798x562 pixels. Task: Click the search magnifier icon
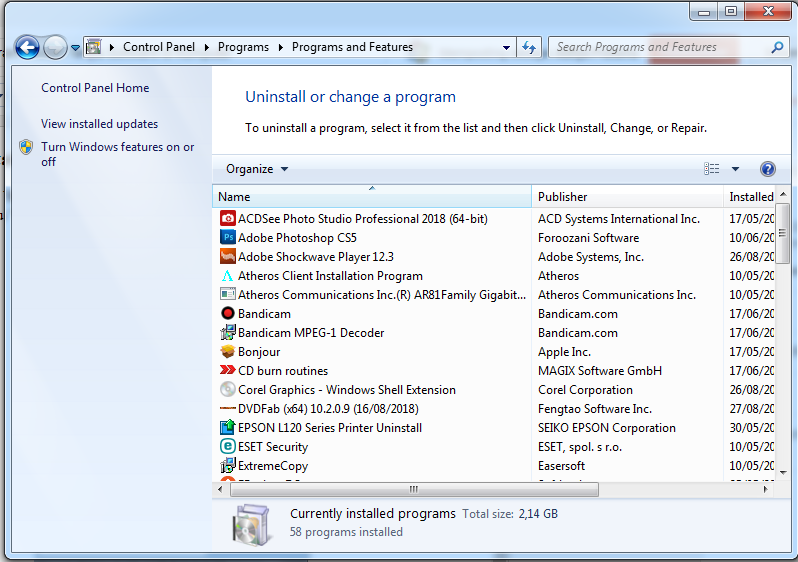click(x=777, y=47)
